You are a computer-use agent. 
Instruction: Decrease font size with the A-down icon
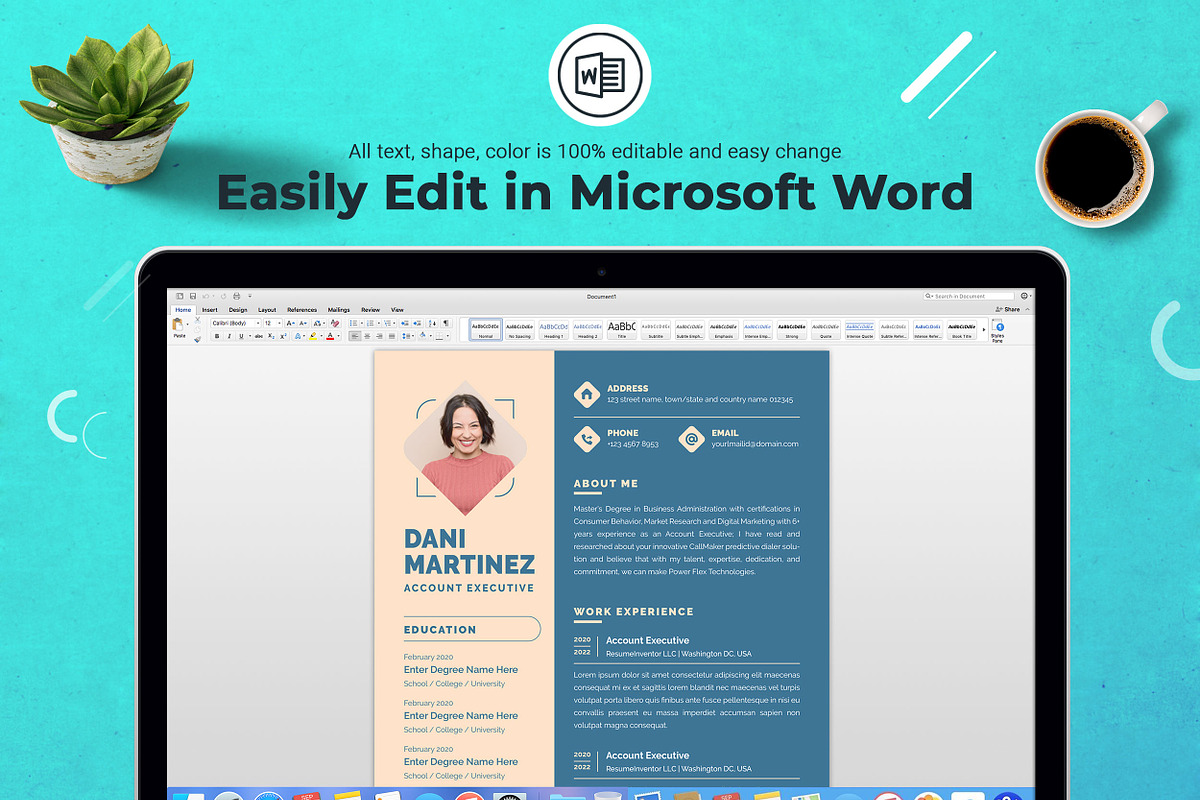point(304,323)
